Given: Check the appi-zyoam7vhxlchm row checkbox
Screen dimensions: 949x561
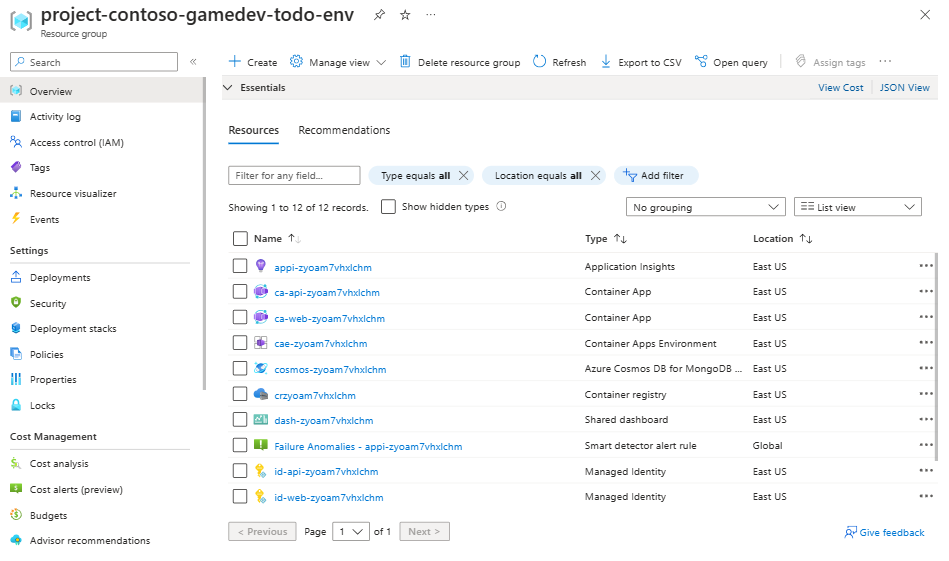Looking at the screenshot, I should click(x=240, y=266).
